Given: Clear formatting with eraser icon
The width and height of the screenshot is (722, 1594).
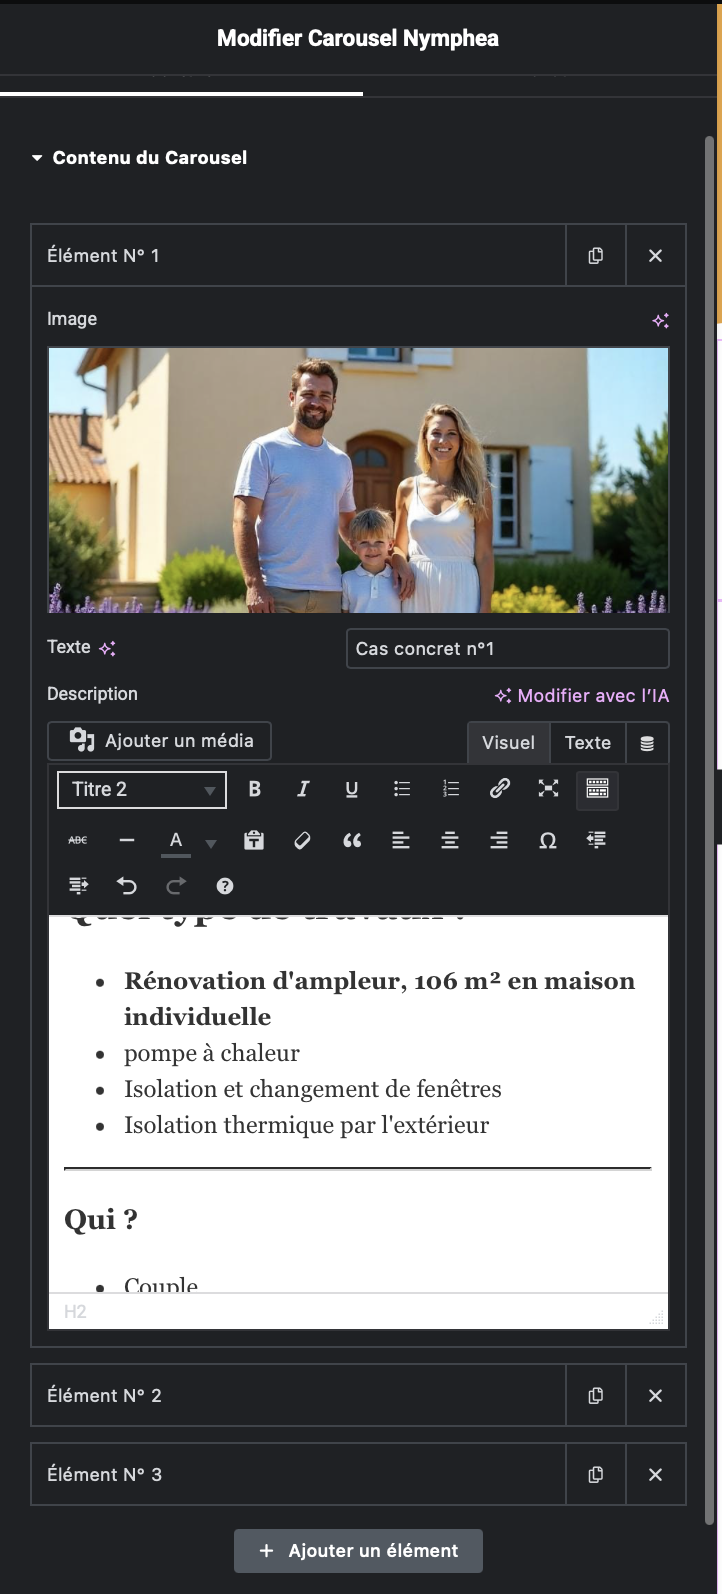Looking at the screenshot, I should pos(303,840).
